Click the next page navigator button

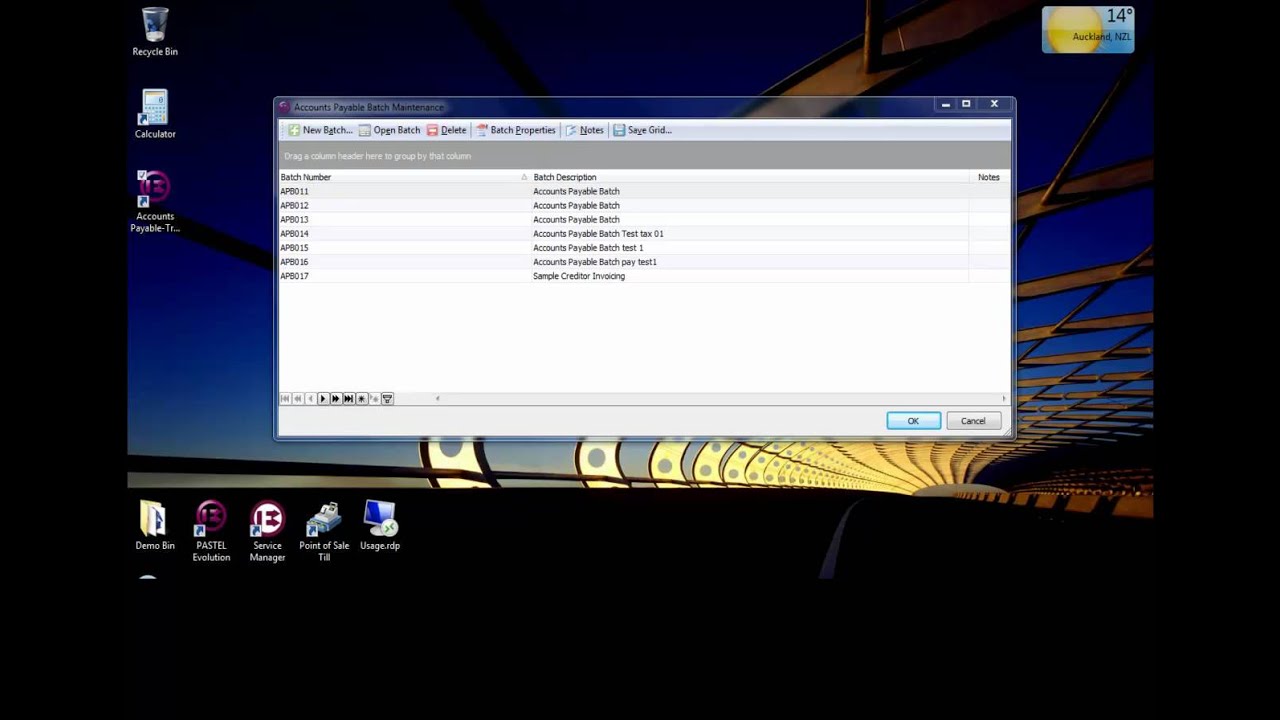[x=336, y=399]
